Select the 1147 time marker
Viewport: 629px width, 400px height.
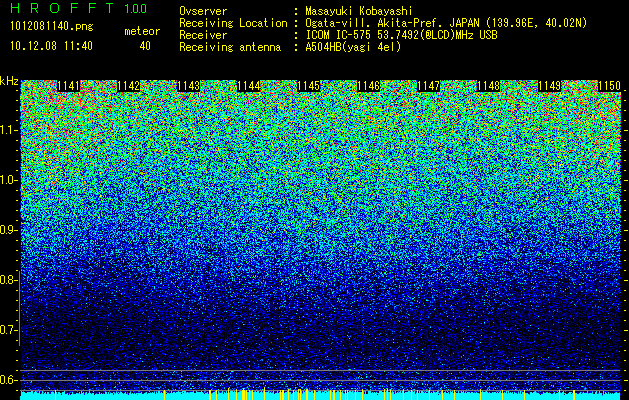point(428,86)
